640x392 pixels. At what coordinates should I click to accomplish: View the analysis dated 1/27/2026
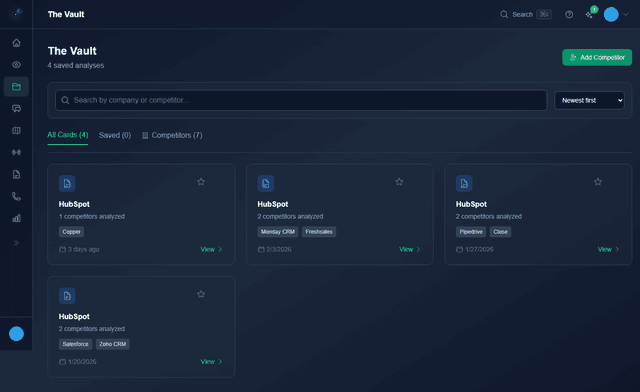tap(608, 249)
